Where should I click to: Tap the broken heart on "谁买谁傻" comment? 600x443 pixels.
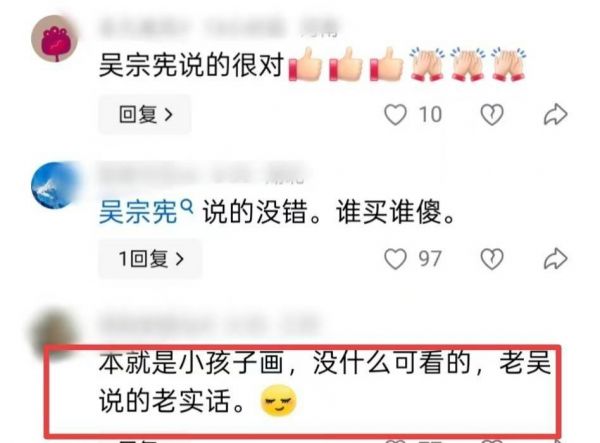(x=492, y=259)
